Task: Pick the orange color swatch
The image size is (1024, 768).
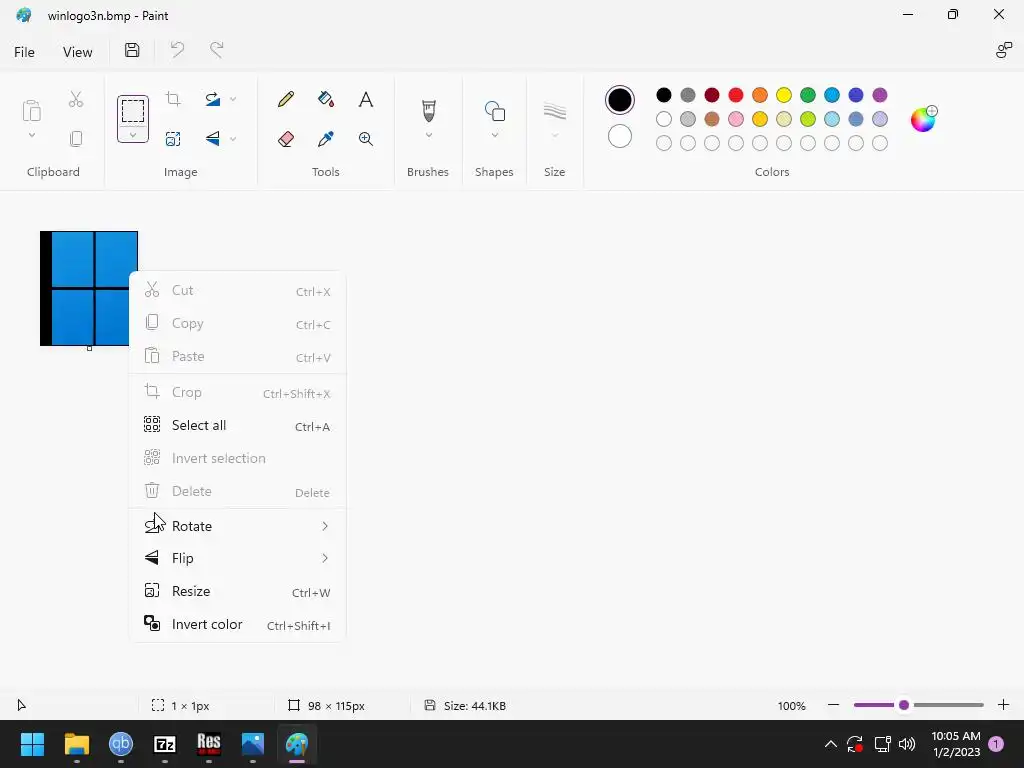Action: (x=760, y=95)
